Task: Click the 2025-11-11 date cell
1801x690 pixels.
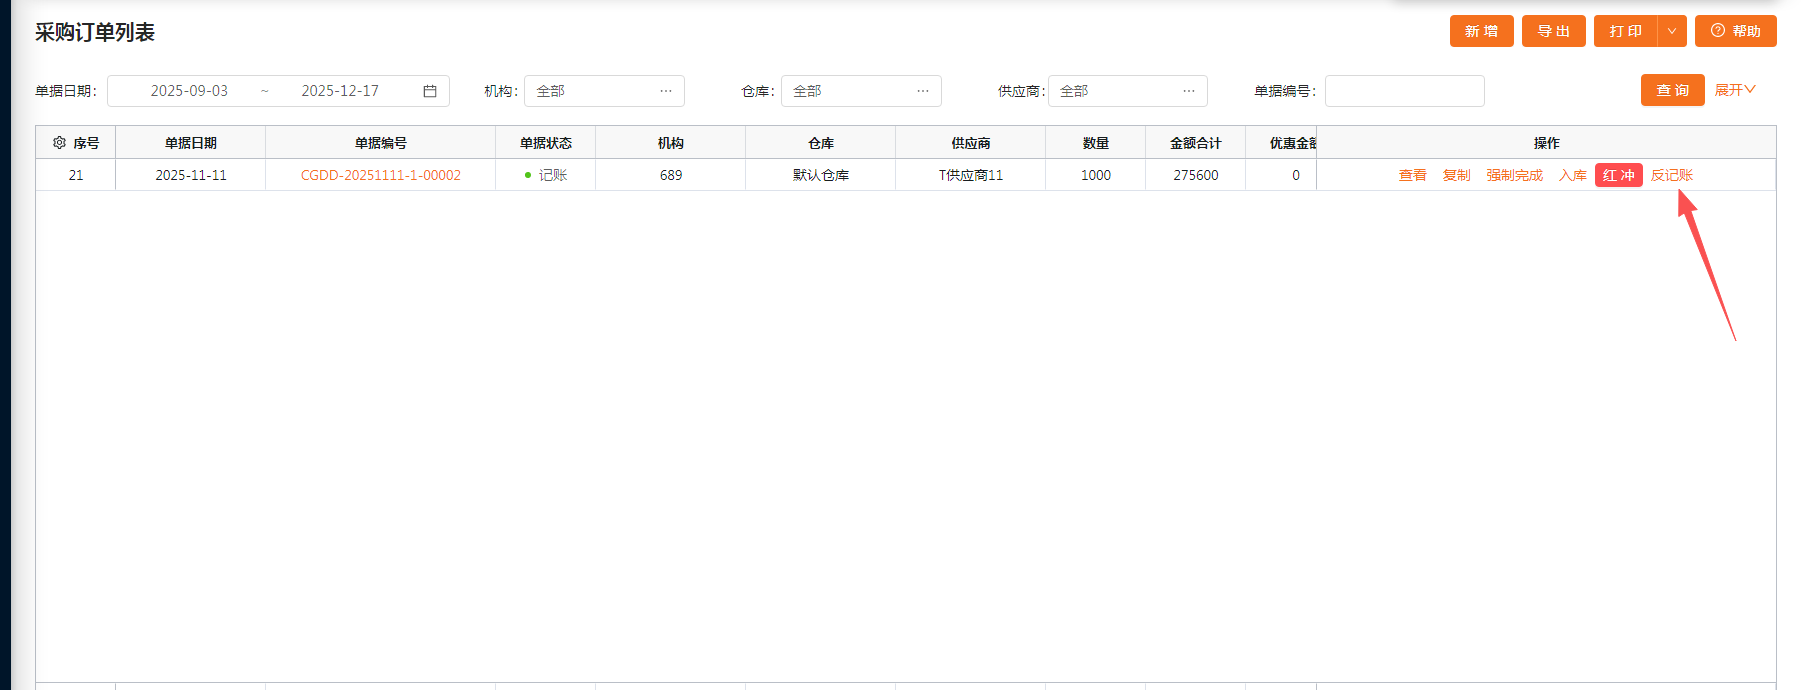Action: pyautogui.click(x=191, y=175)
